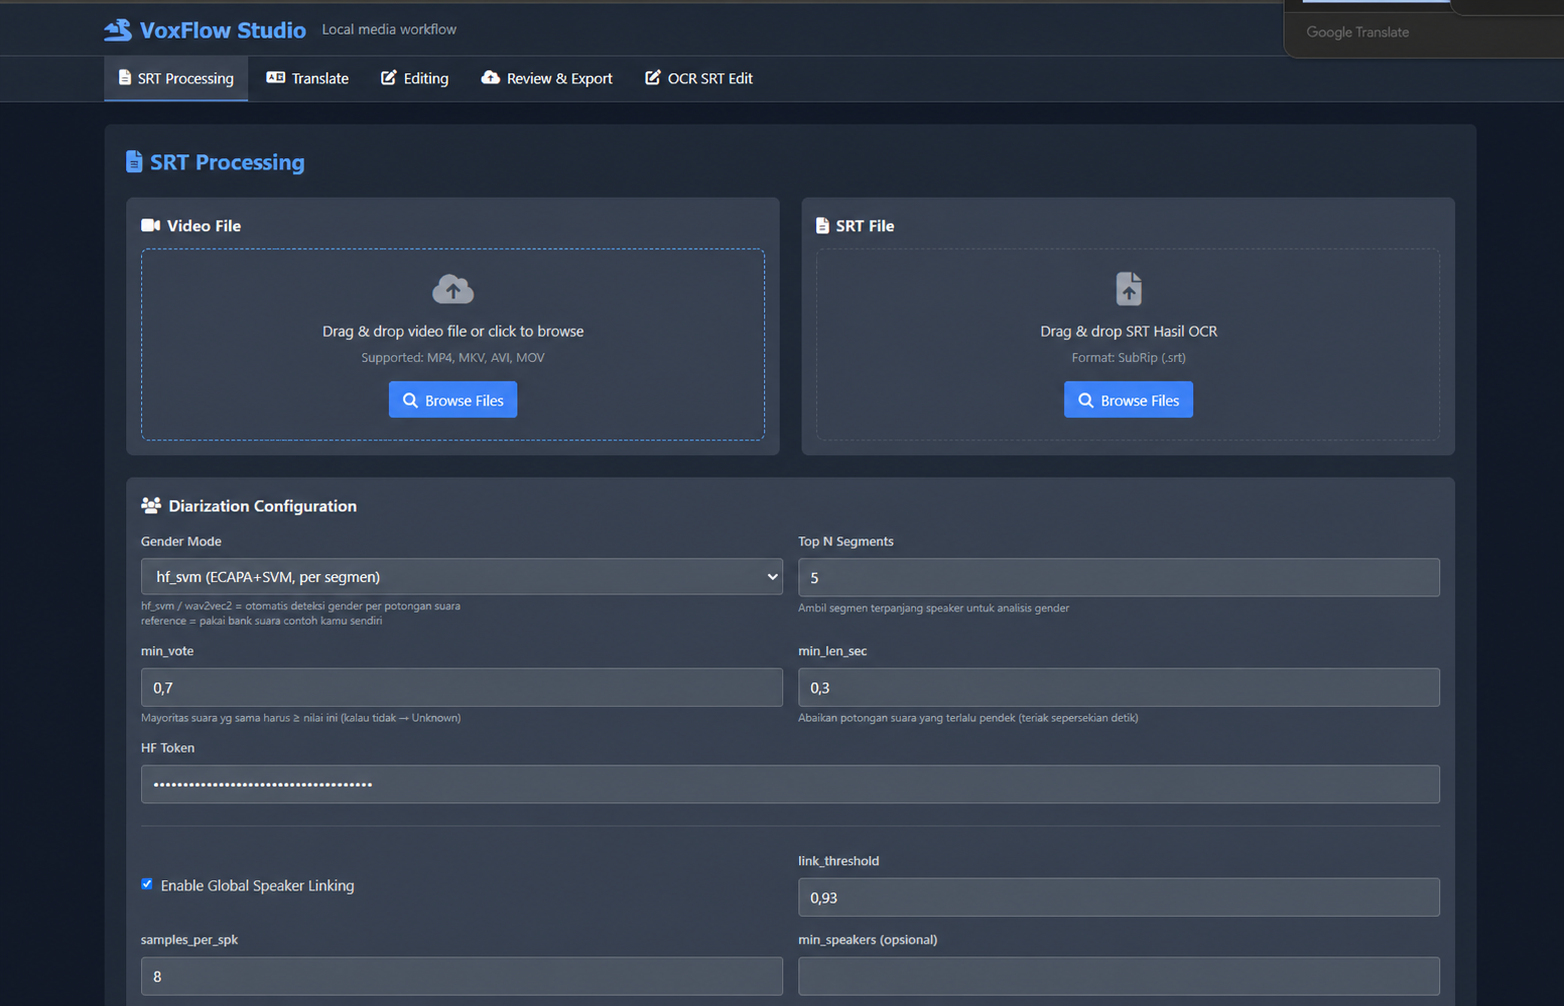Click the 'Supported: MP4, MKV, AVI, MOV' text
The image size is (1564, 1006).
coord(453,357)
